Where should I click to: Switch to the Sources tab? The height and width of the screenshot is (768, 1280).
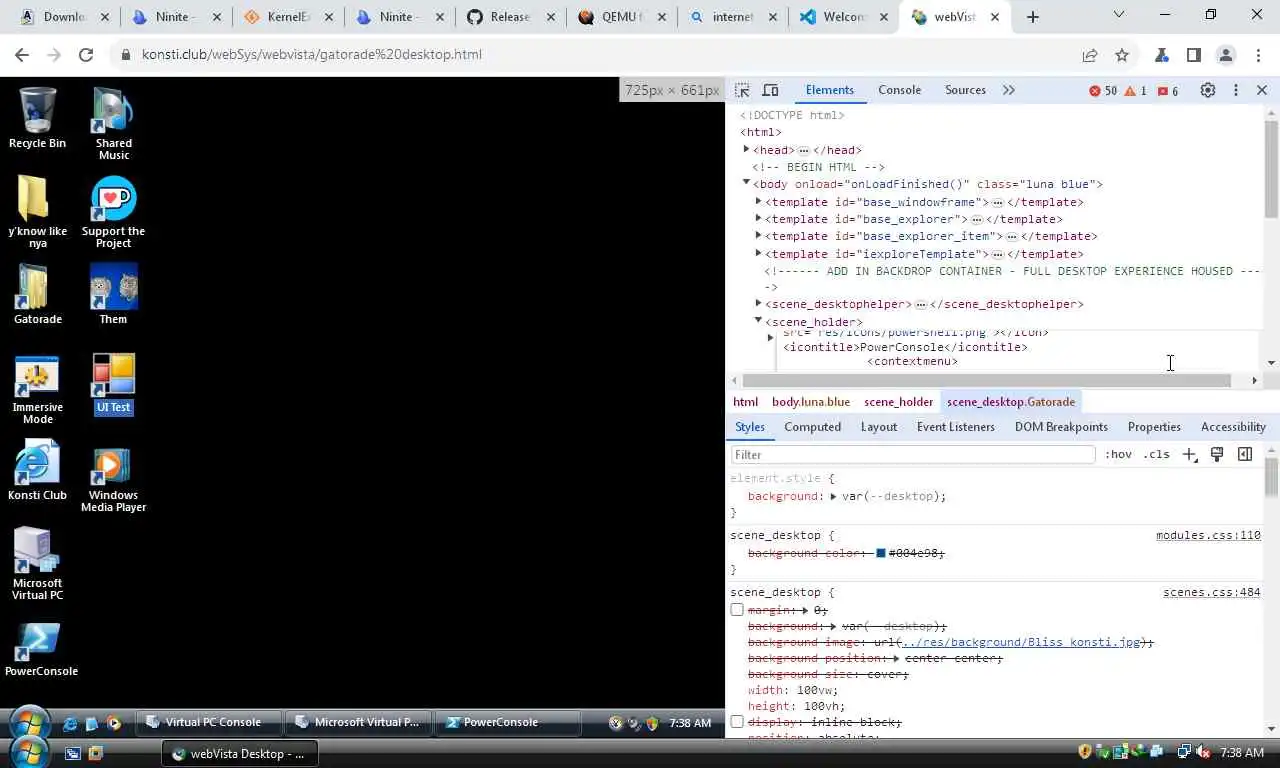click(x=965, y=90)
